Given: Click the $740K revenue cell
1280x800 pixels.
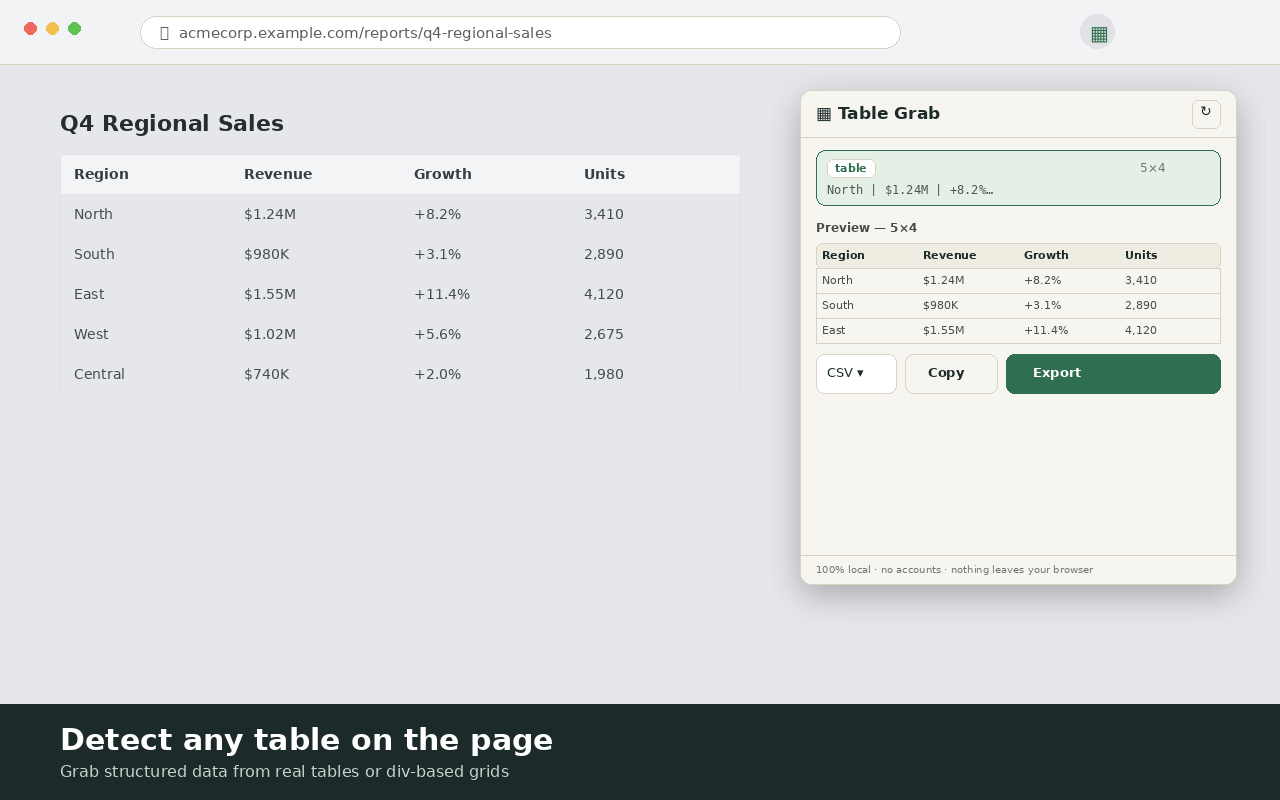Looking at the screenshot, I should (x=266, y=374).
